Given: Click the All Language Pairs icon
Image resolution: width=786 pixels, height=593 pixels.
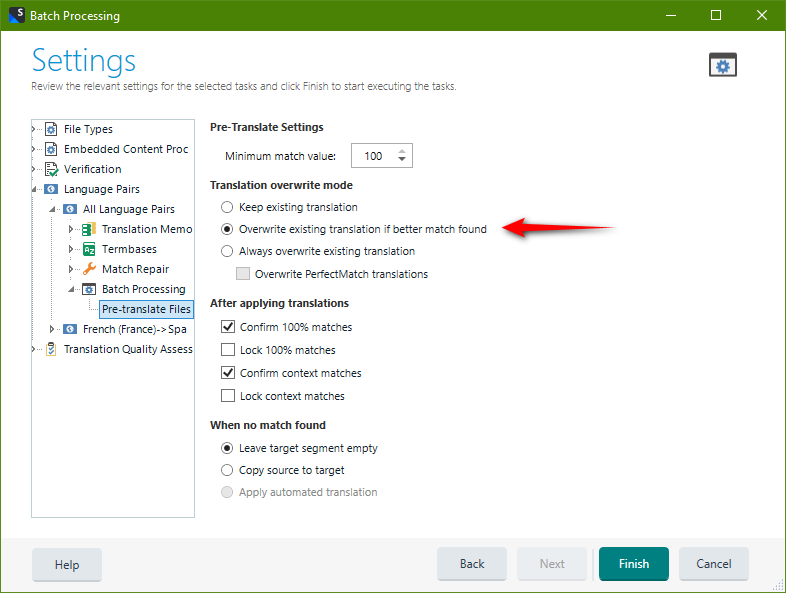Looking at the screenshot, I should click(x=70, y=209).
